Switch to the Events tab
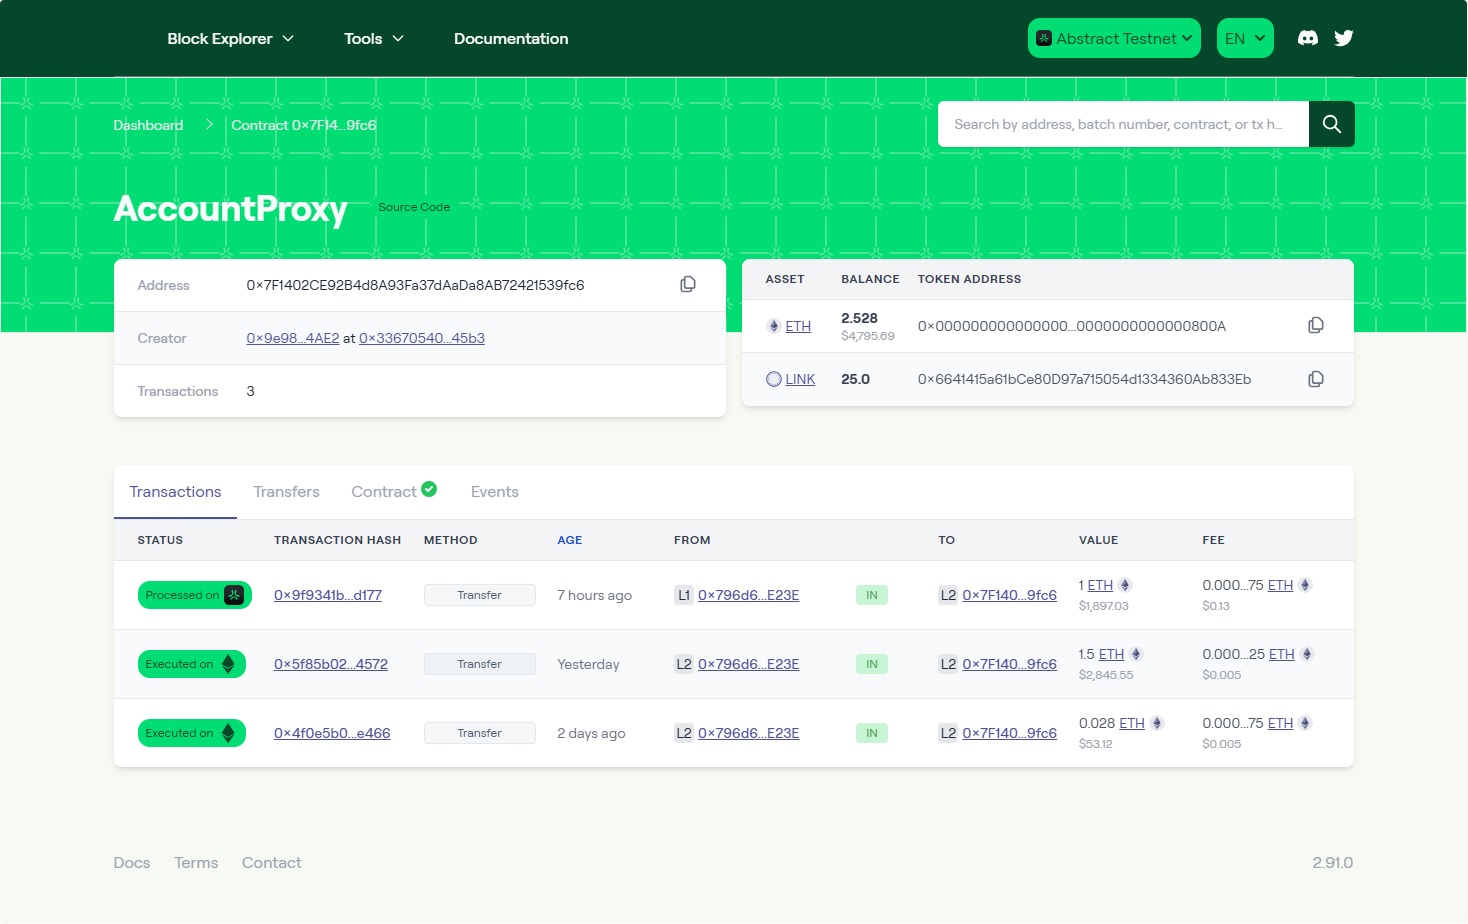The height and width of the screenshot is (924, 1468). [494, 492]
